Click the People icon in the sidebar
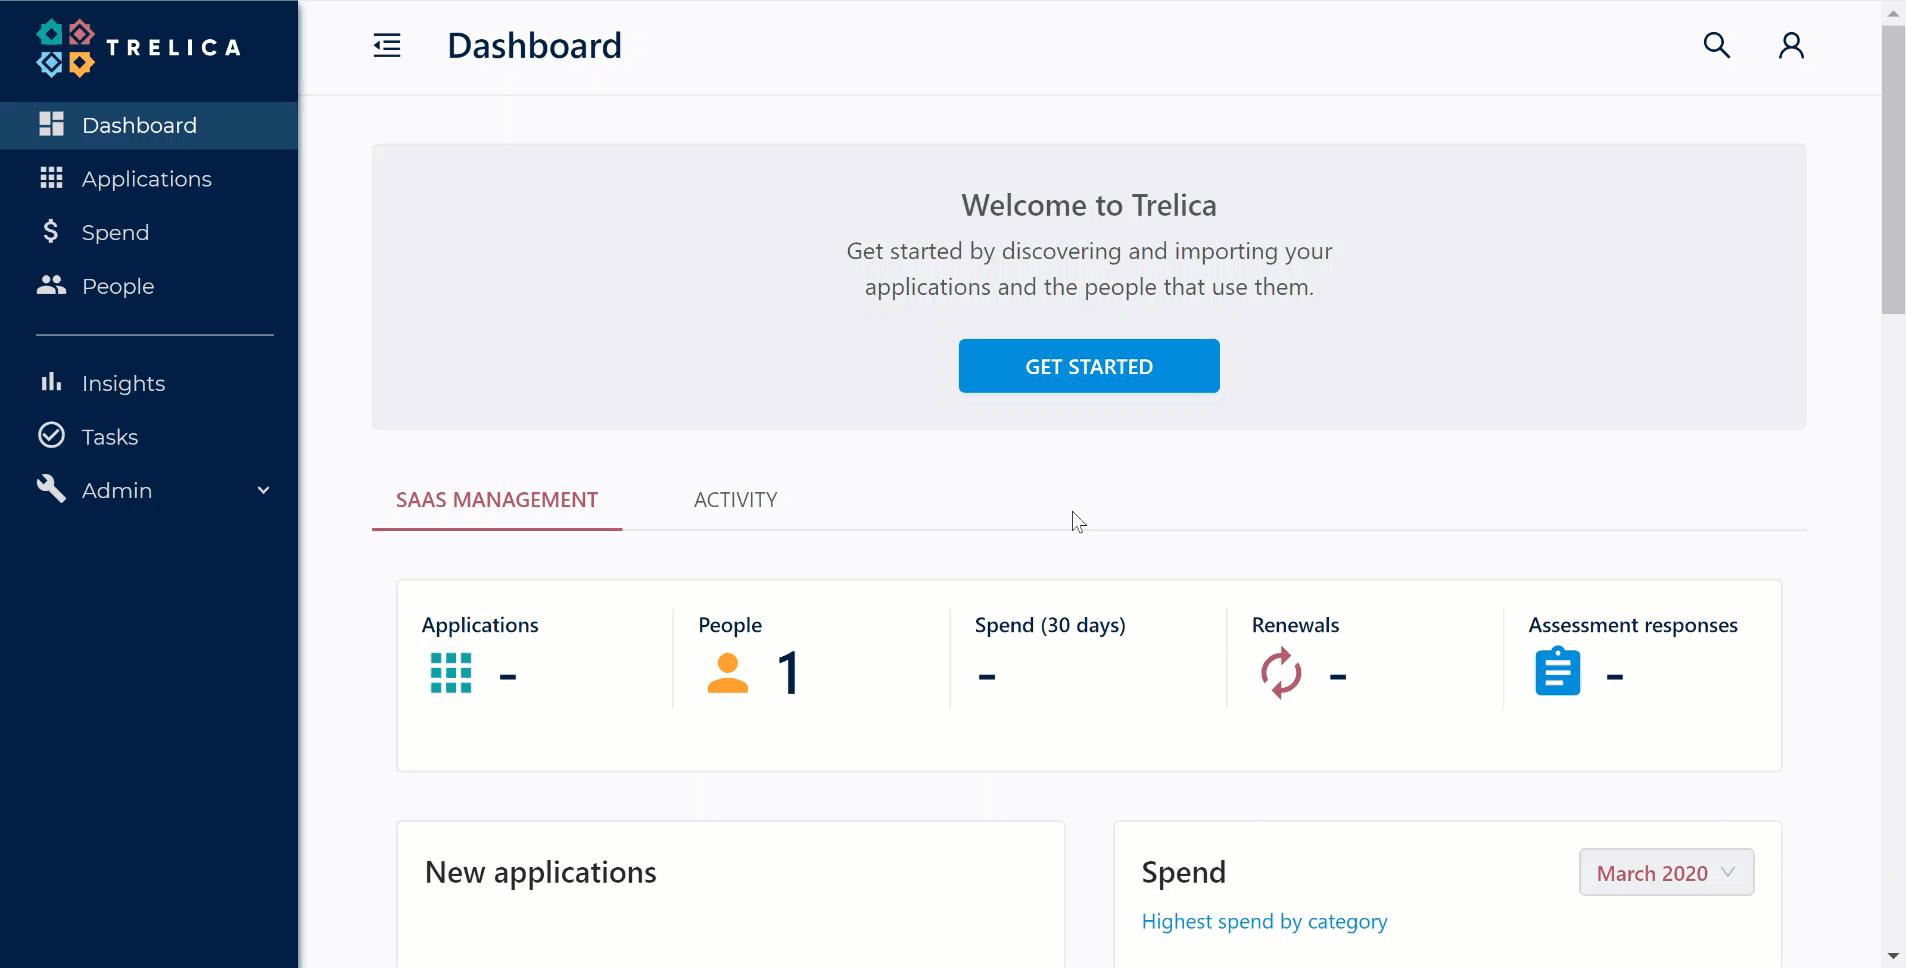The image size is (1906, 968). pyautogui.click(x=51, y=285)
